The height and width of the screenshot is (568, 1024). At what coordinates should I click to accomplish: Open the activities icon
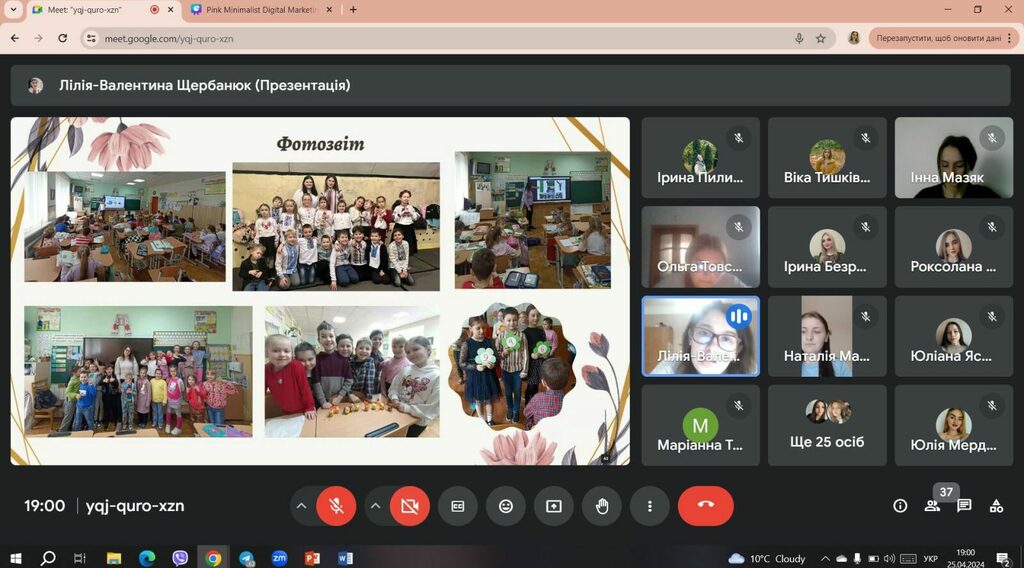point(996,506)
